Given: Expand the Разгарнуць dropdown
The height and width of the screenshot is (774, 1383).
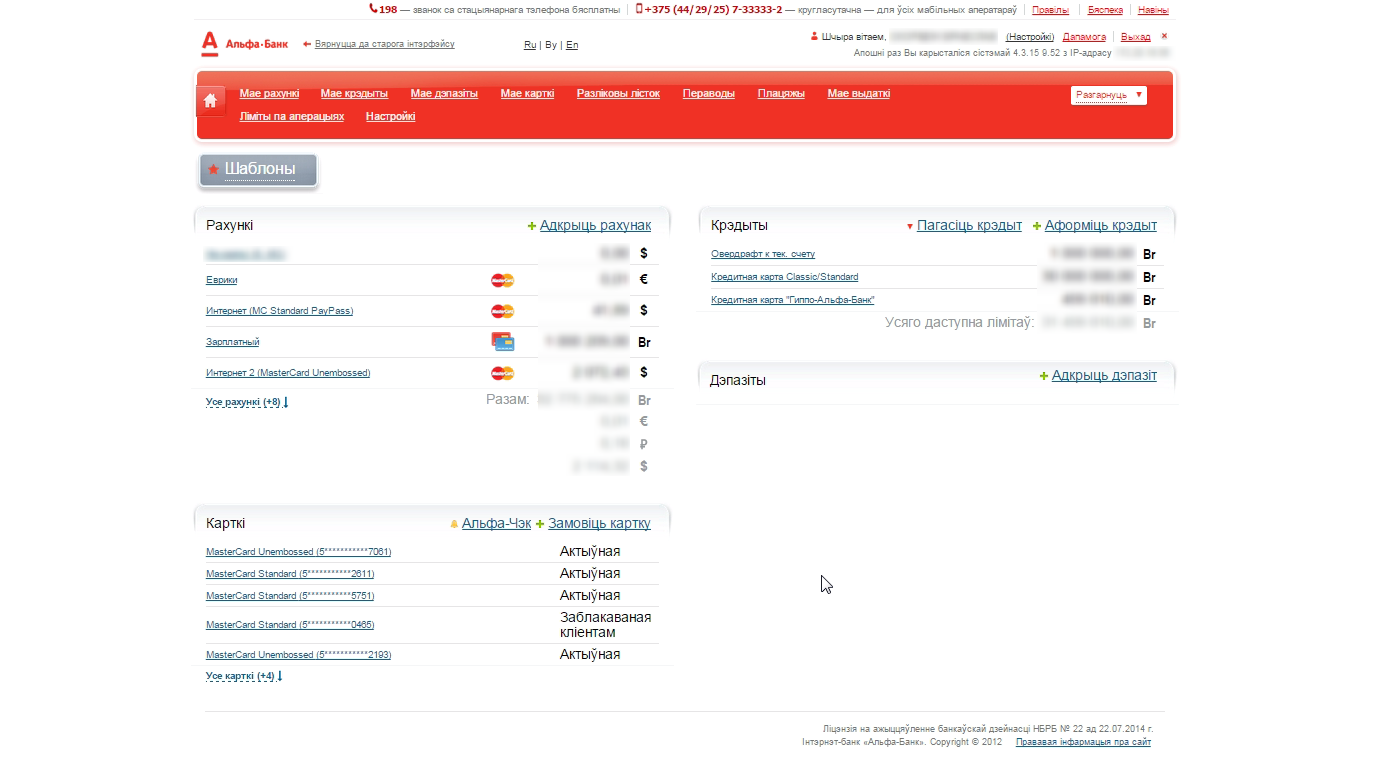Looking at the screenshot, I should tap(1109, 95).
